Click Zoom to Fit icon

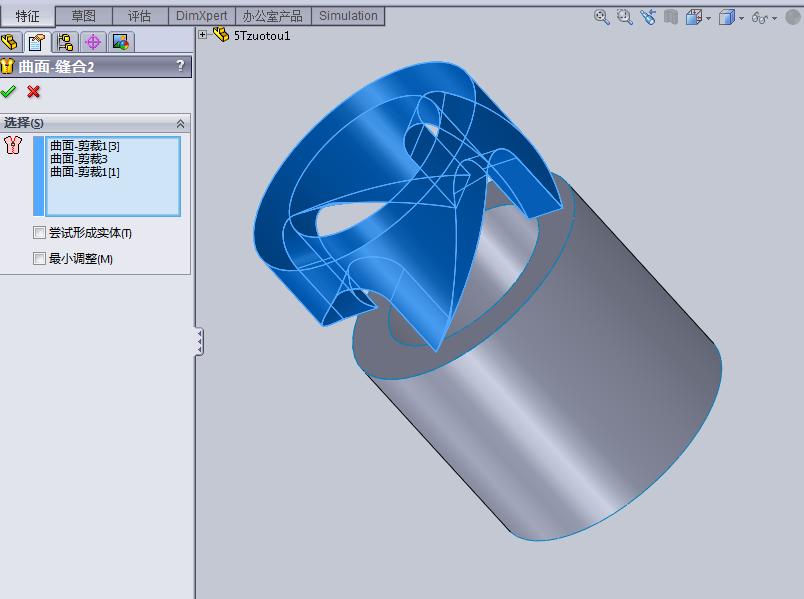601,17
